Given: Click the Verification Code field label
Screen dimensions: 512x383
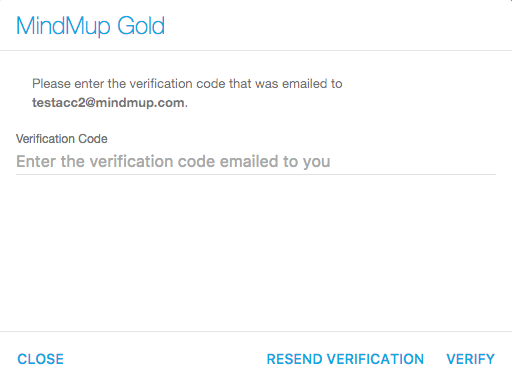Looking at the screenshot, I should [x=62, y=139].
